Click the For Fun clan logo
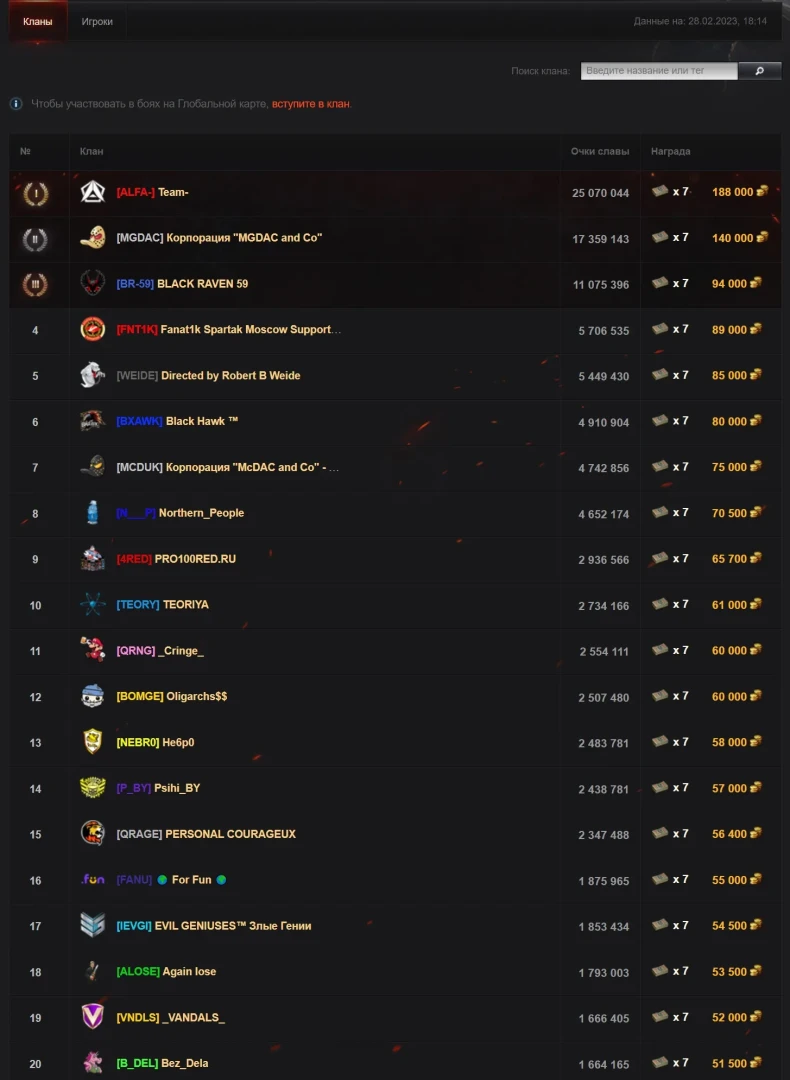The height and width of the screenshot is (1080, 790). 93,880
